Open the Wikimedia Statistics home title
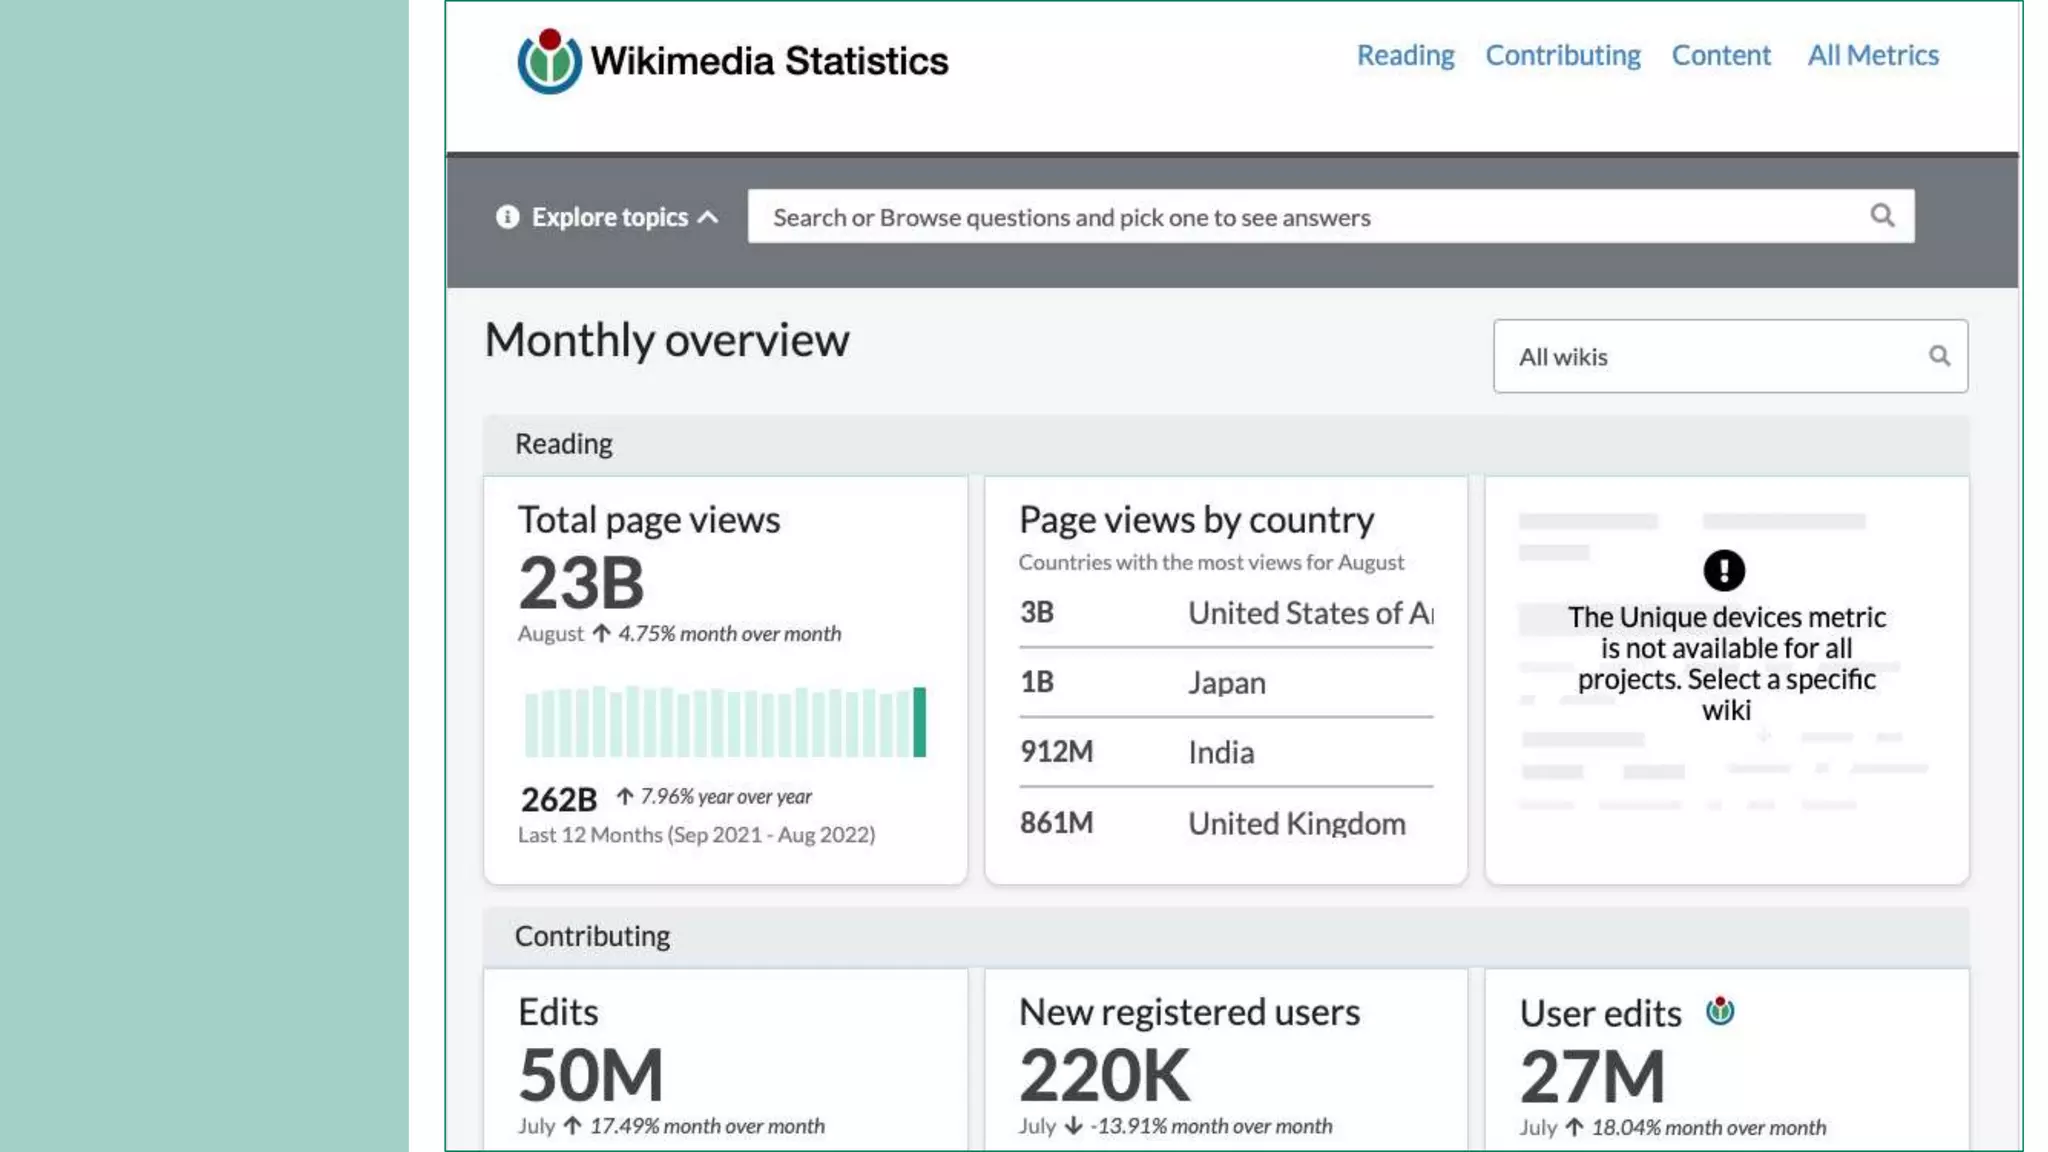The height and width of the screenshot is (1152, 2048). [x=769, y=61]
